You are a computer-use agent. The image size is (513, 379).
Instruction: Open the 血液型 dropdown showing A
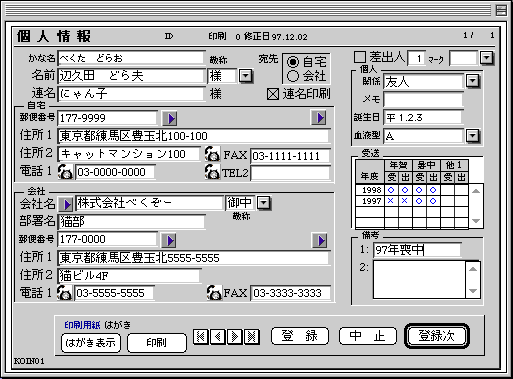click(x=473, y=136)
